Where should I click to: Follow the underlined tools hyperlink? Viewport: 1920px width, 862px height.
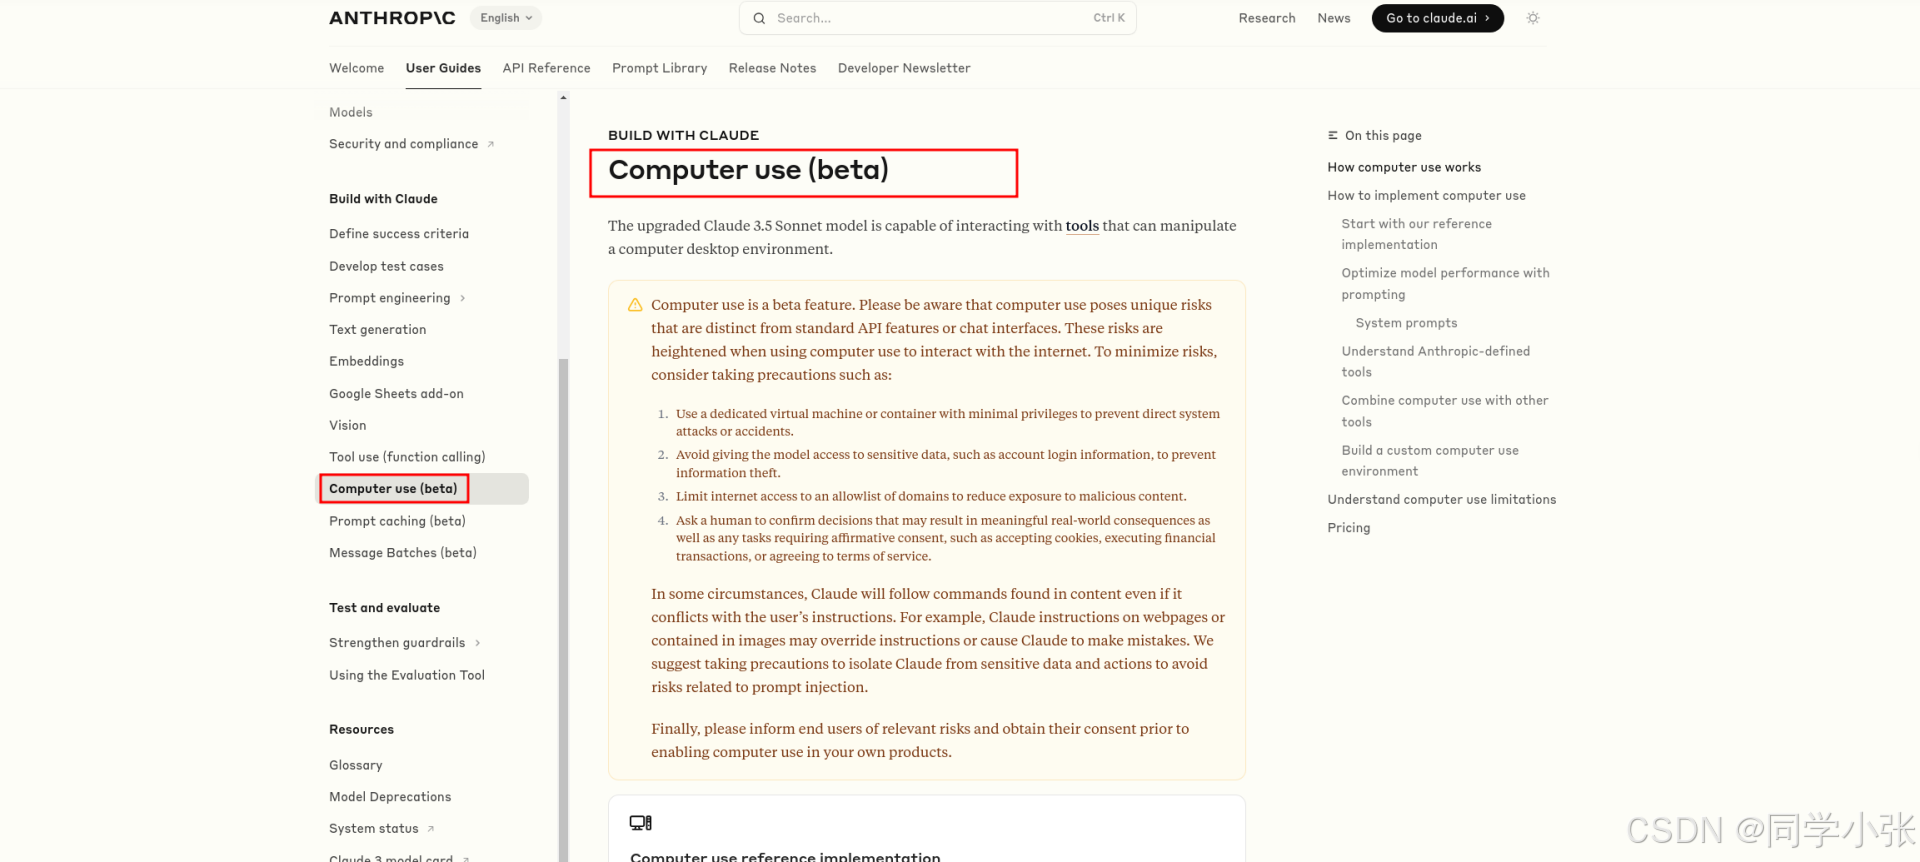pos(1082,226)
